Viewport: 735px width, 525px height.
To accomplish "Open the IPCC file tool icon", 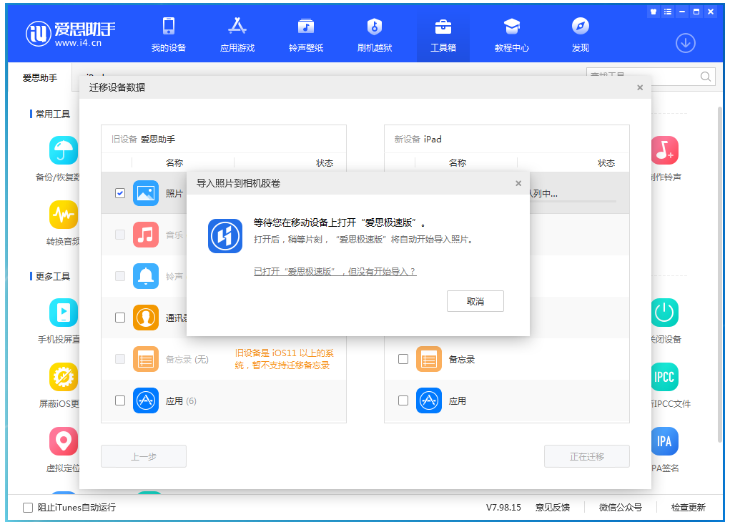I will (665, 376).
